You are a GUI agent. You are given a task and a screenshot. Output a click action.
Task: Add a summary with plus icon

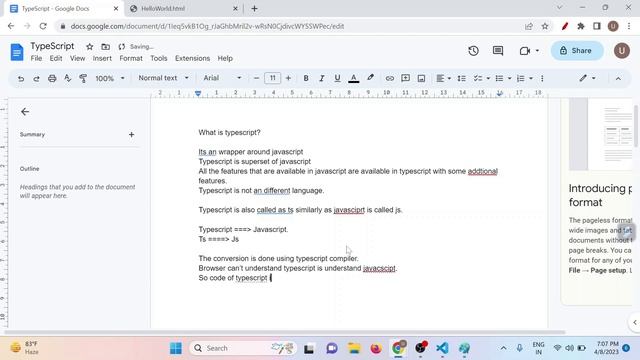(131, 134)
